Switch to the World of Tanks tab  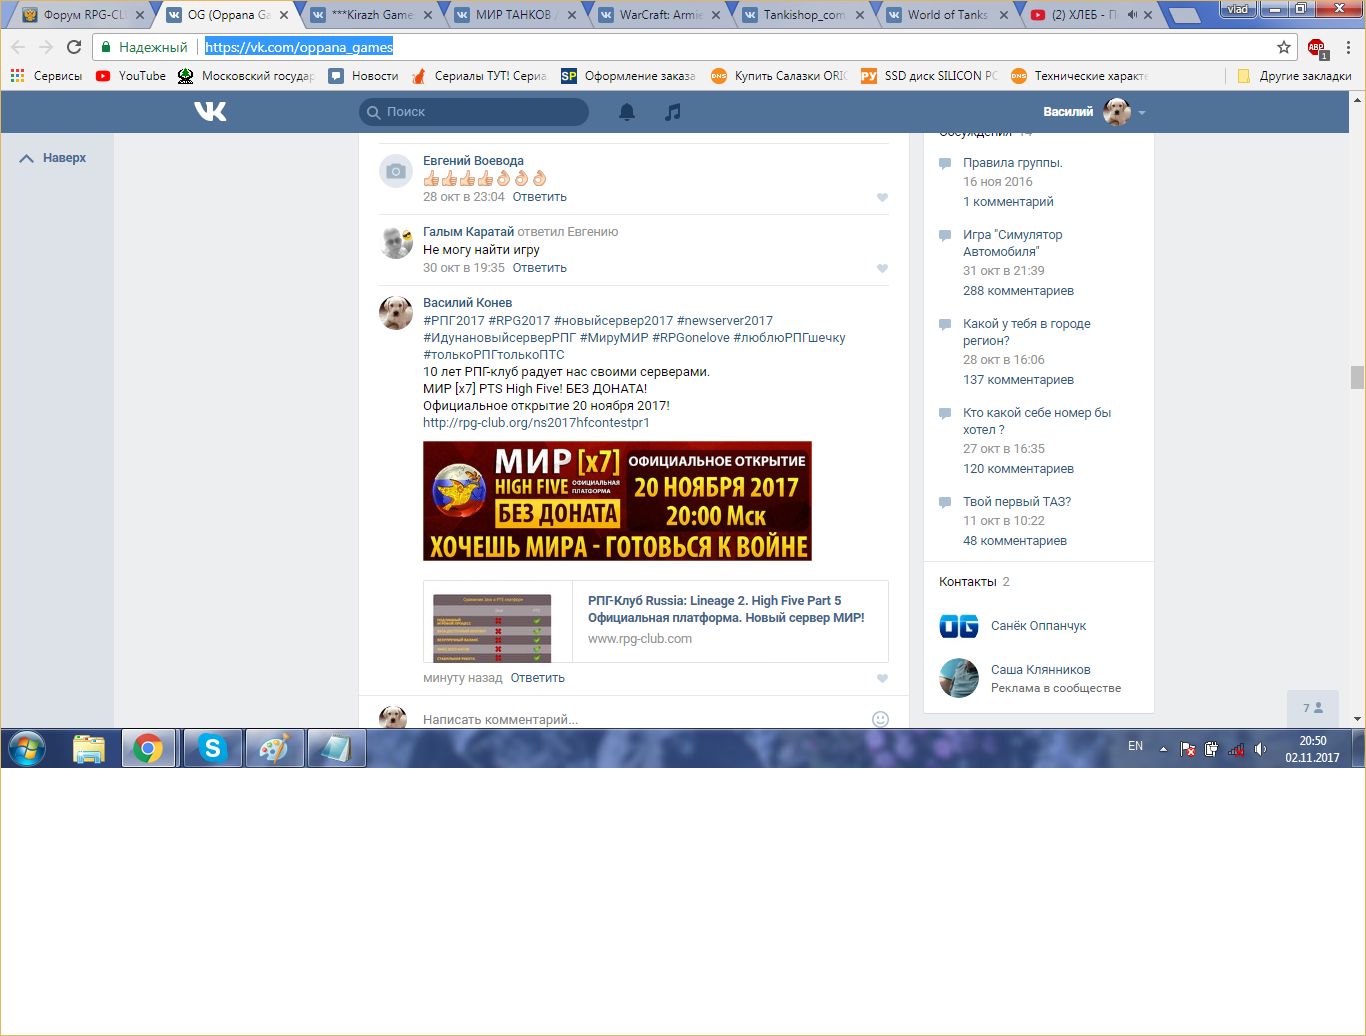pos(945,15)
